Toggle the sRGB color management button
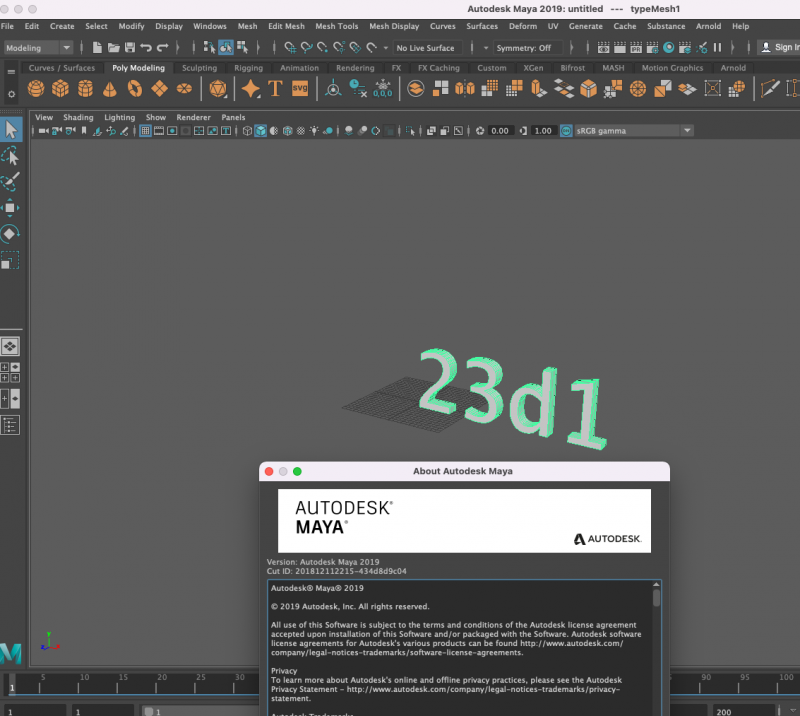Screen dimensions: 800x716 [x=567, y=131]
